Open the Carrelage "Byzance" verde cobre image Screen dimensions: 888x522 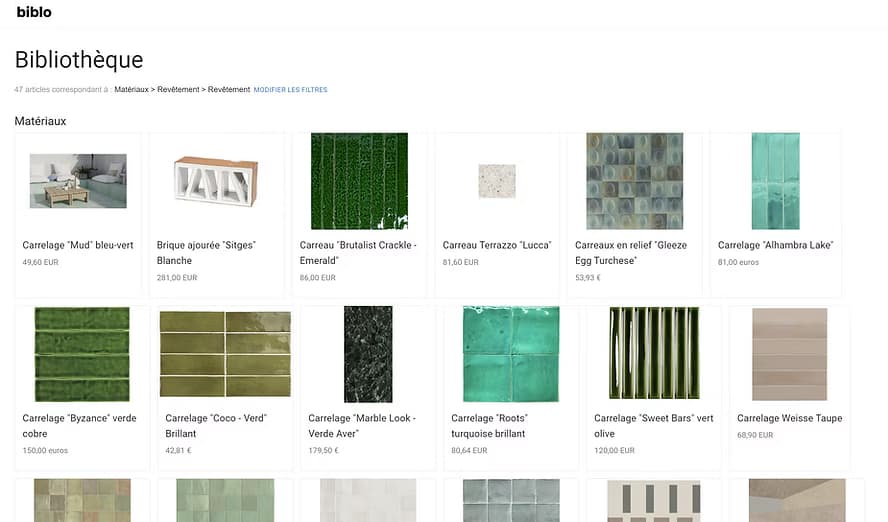pos(82,354)
